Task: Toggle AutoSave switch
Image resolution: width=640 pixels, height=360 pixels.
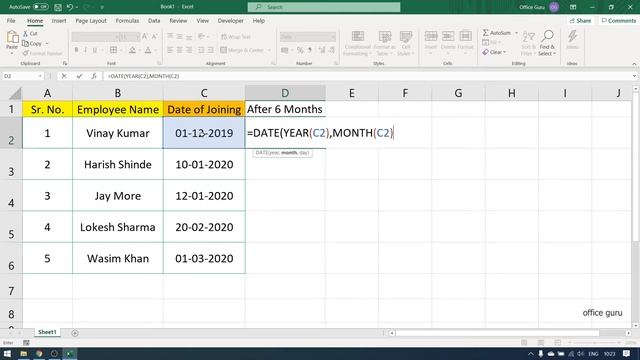Action: tap(40, 7)
